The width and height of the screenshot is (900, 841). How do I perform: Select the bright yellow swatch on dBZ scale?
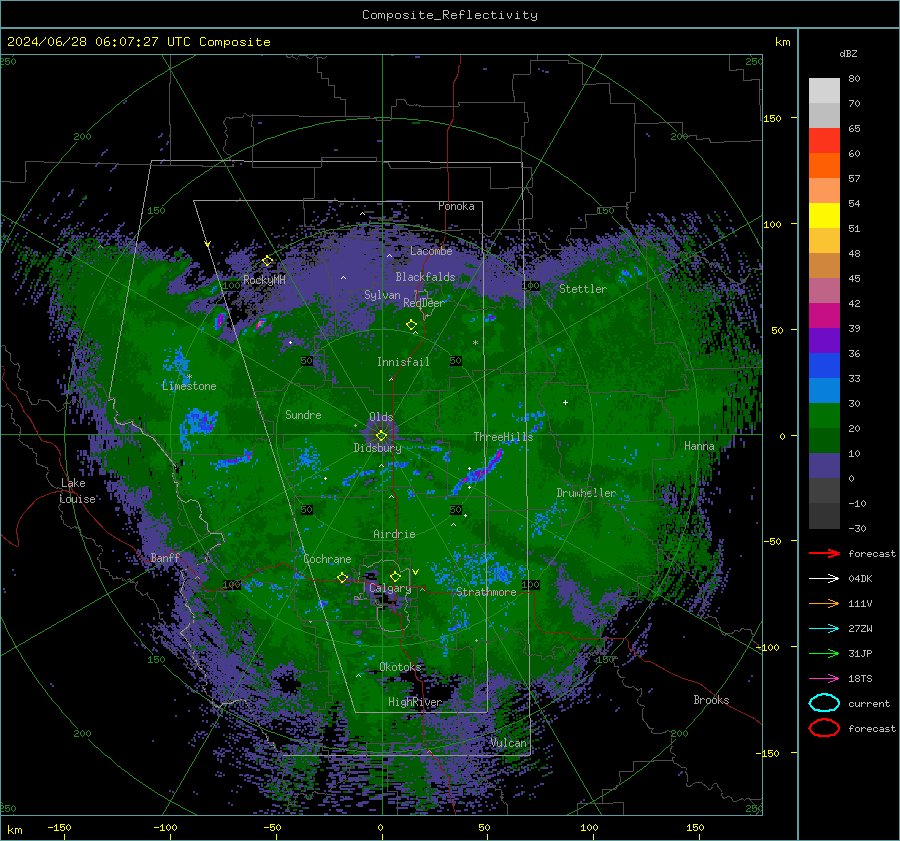(x=824, y=215)
